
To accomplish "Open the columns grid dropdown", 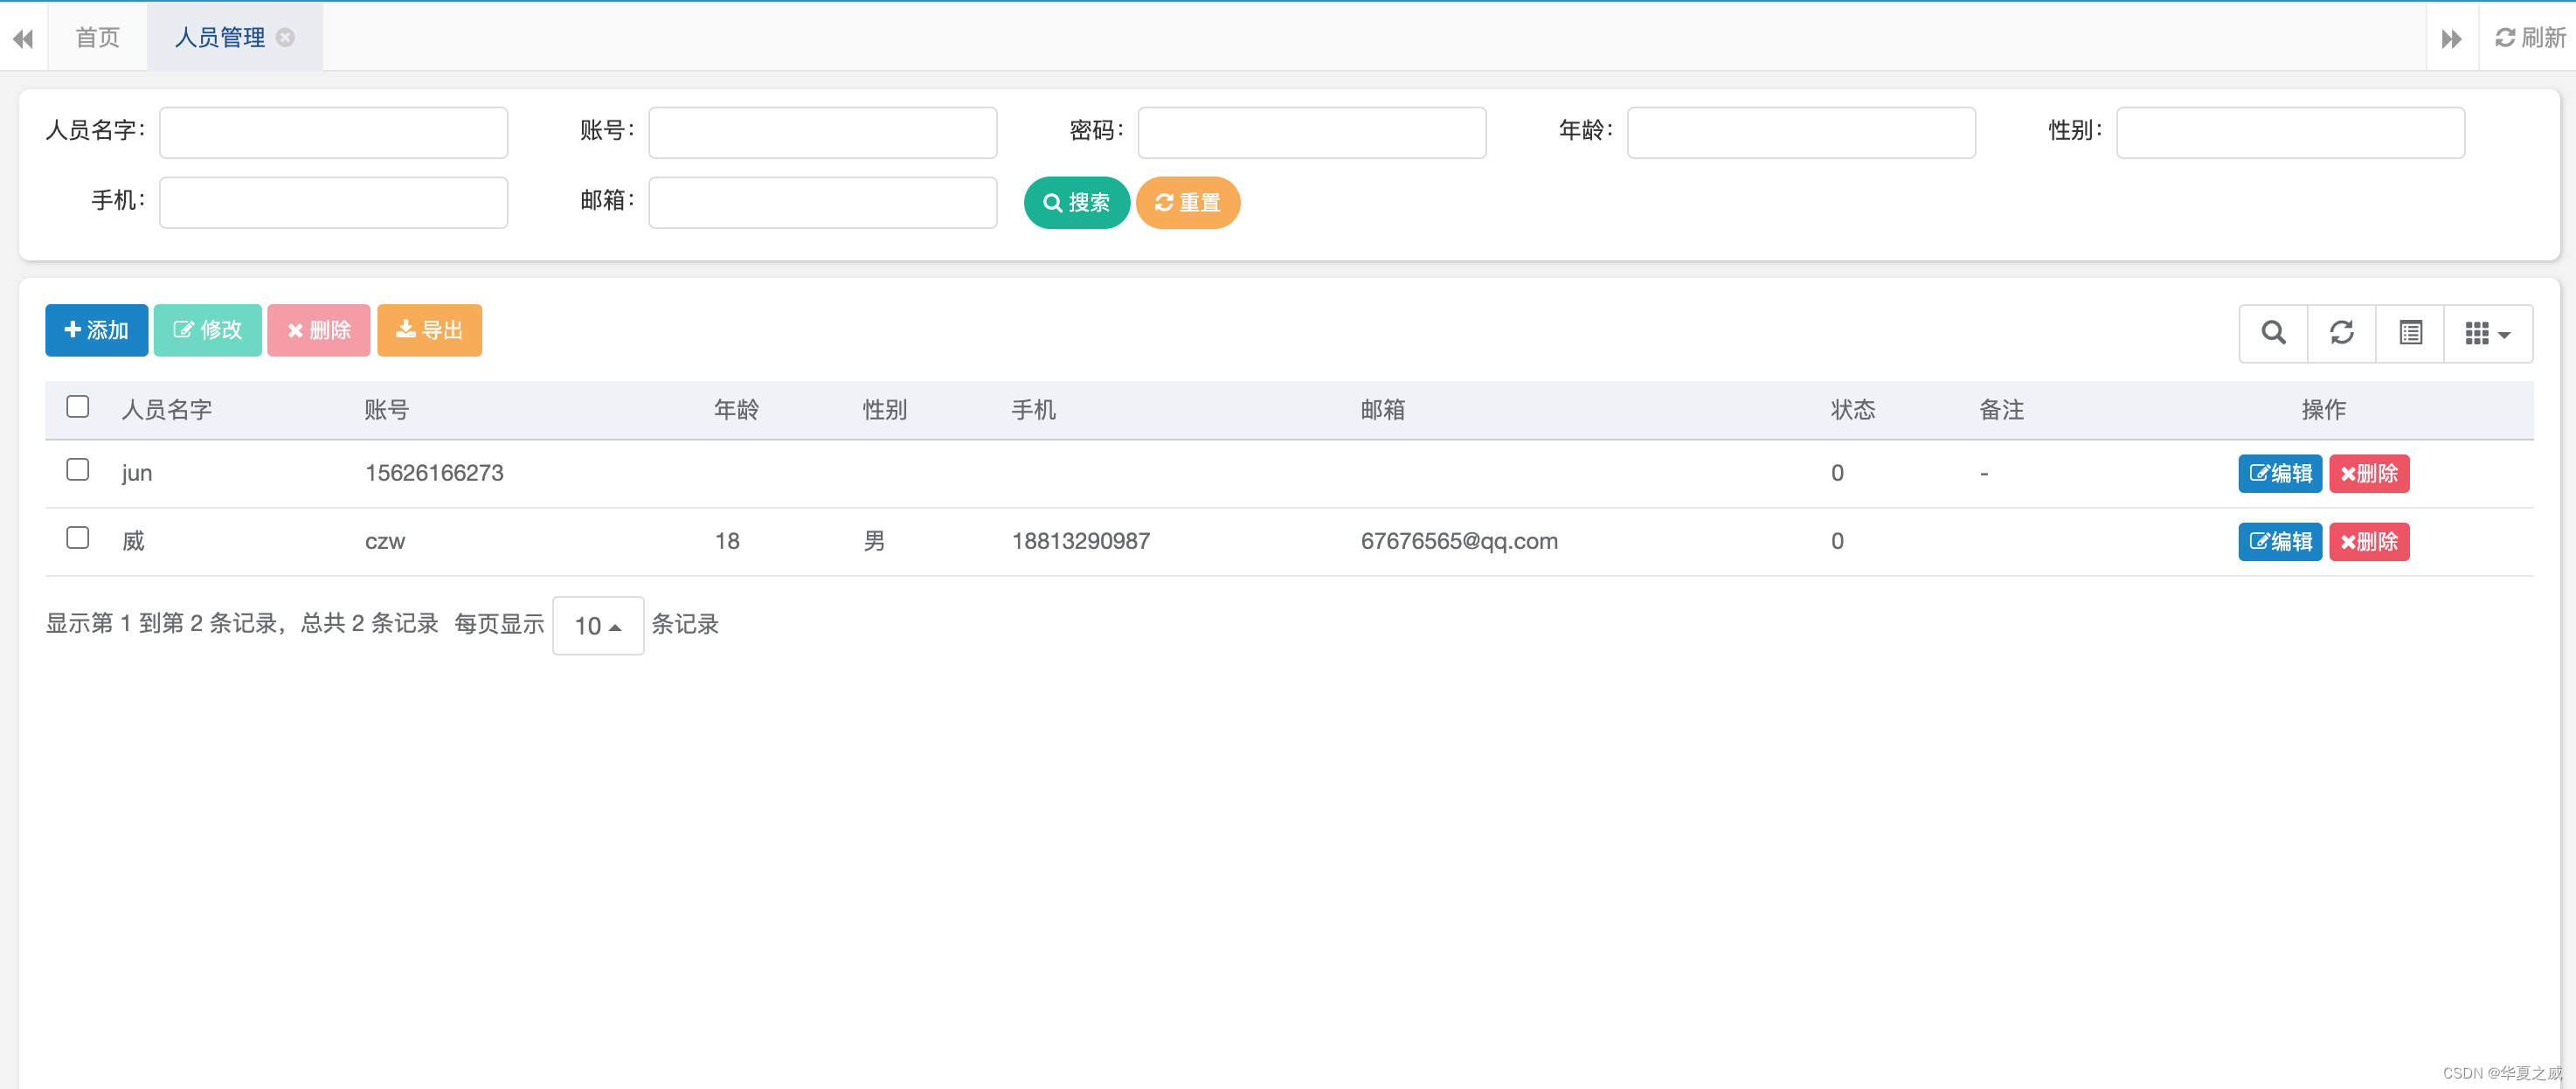I will [x=2487, y=333].
